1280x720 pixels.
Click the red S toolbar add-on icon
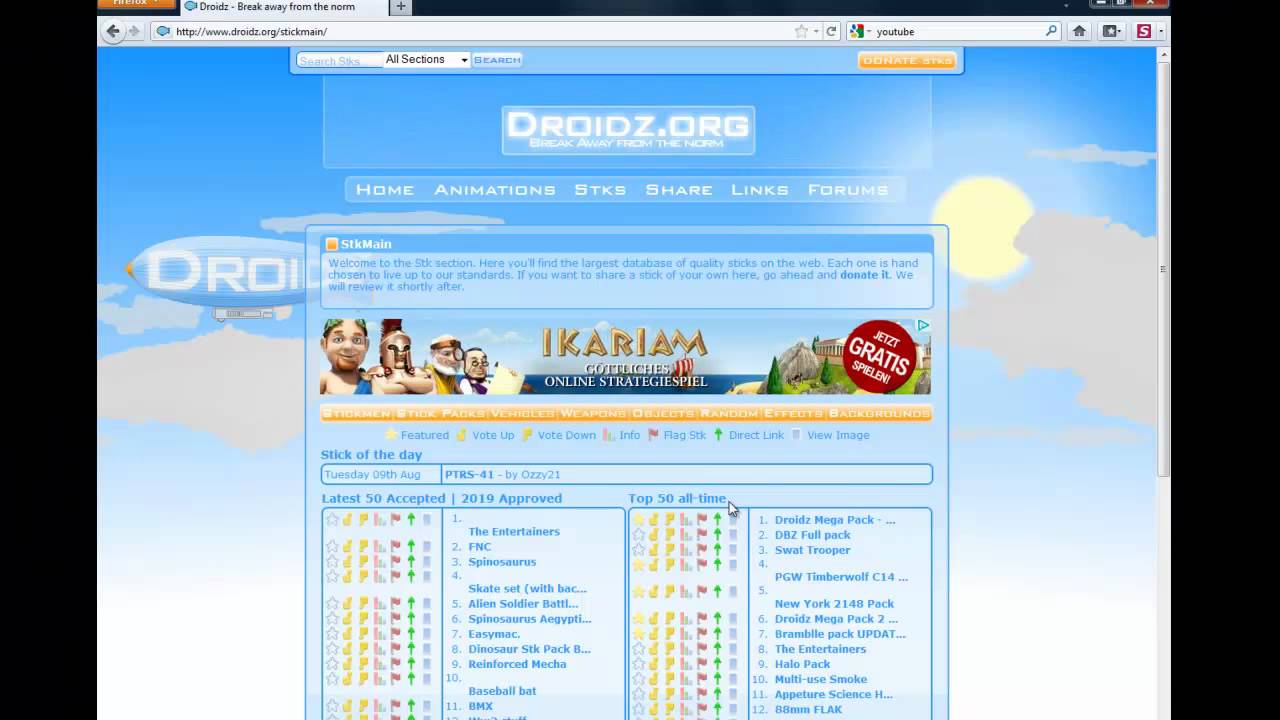1144,31
